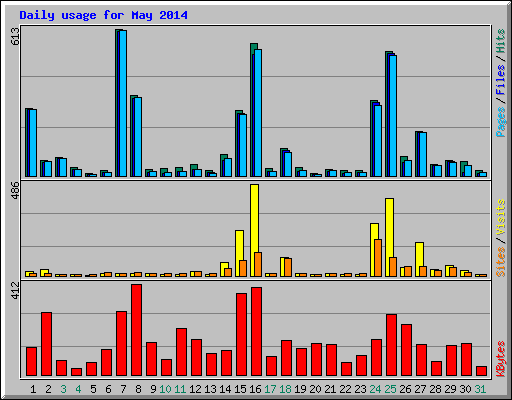Click the blue 'Files' legend label

501,80
